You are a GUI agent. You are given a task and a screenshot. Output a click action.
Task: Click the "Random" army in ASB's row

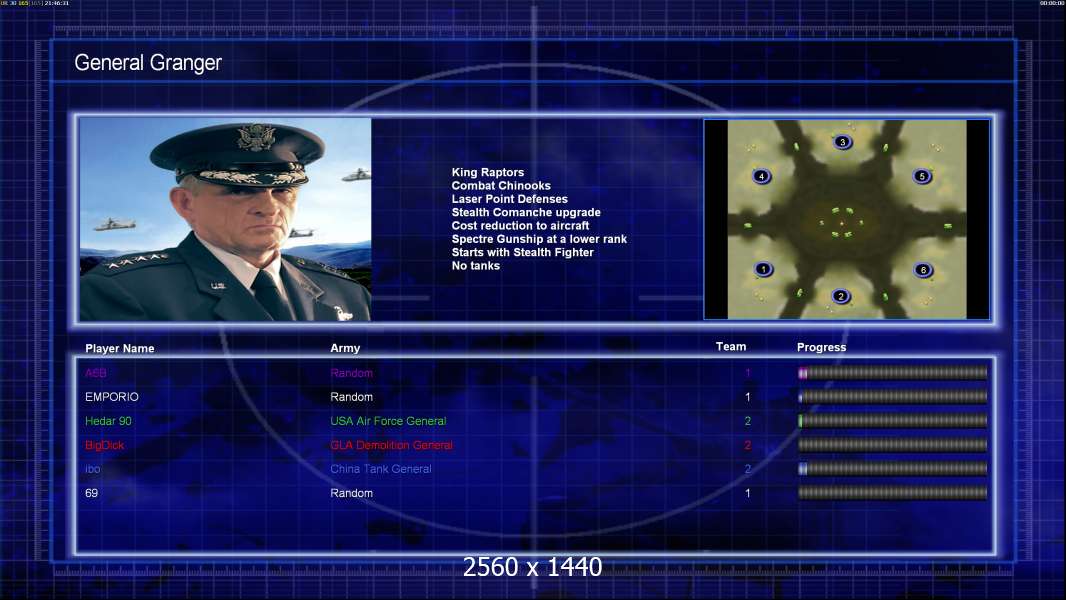click(351, 373)
